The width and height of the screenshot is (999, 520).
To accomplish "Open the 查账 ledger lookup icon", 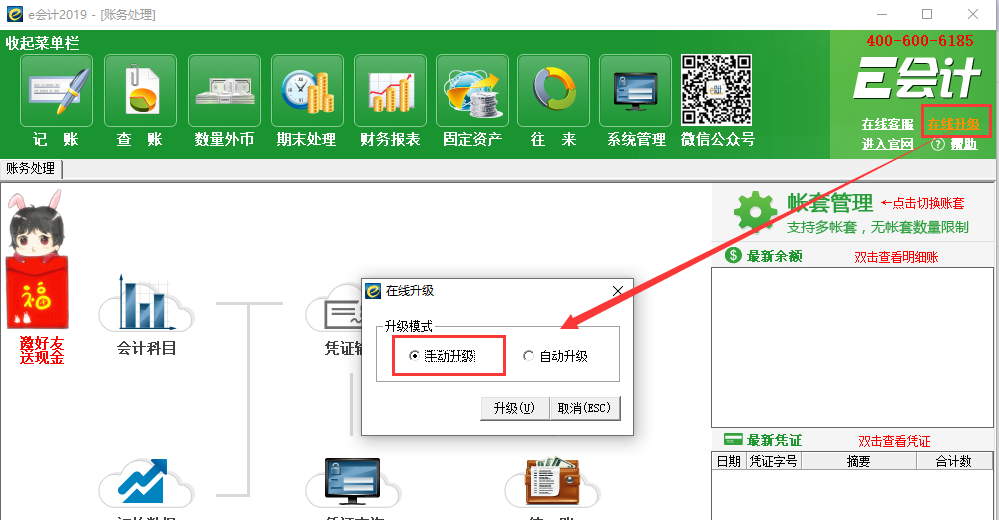I will coord(140,90).
